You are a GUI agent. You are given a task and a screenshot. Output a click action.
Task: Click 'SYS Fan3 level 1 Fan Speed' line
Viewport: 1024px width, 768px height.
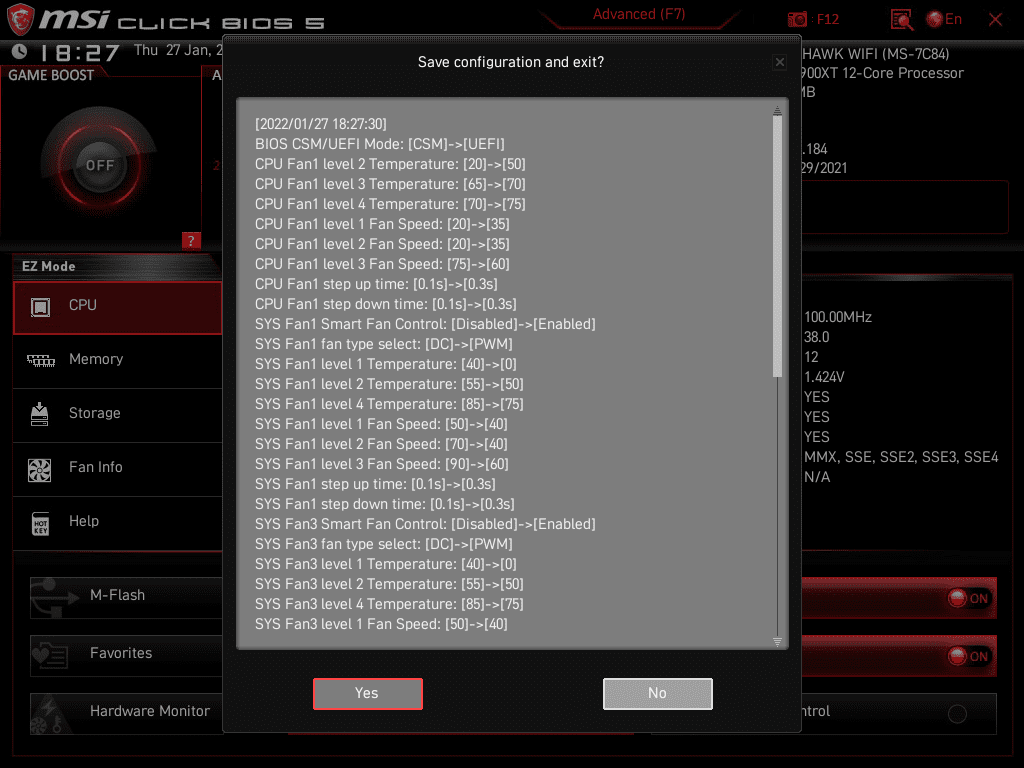(x=381, y=624)
